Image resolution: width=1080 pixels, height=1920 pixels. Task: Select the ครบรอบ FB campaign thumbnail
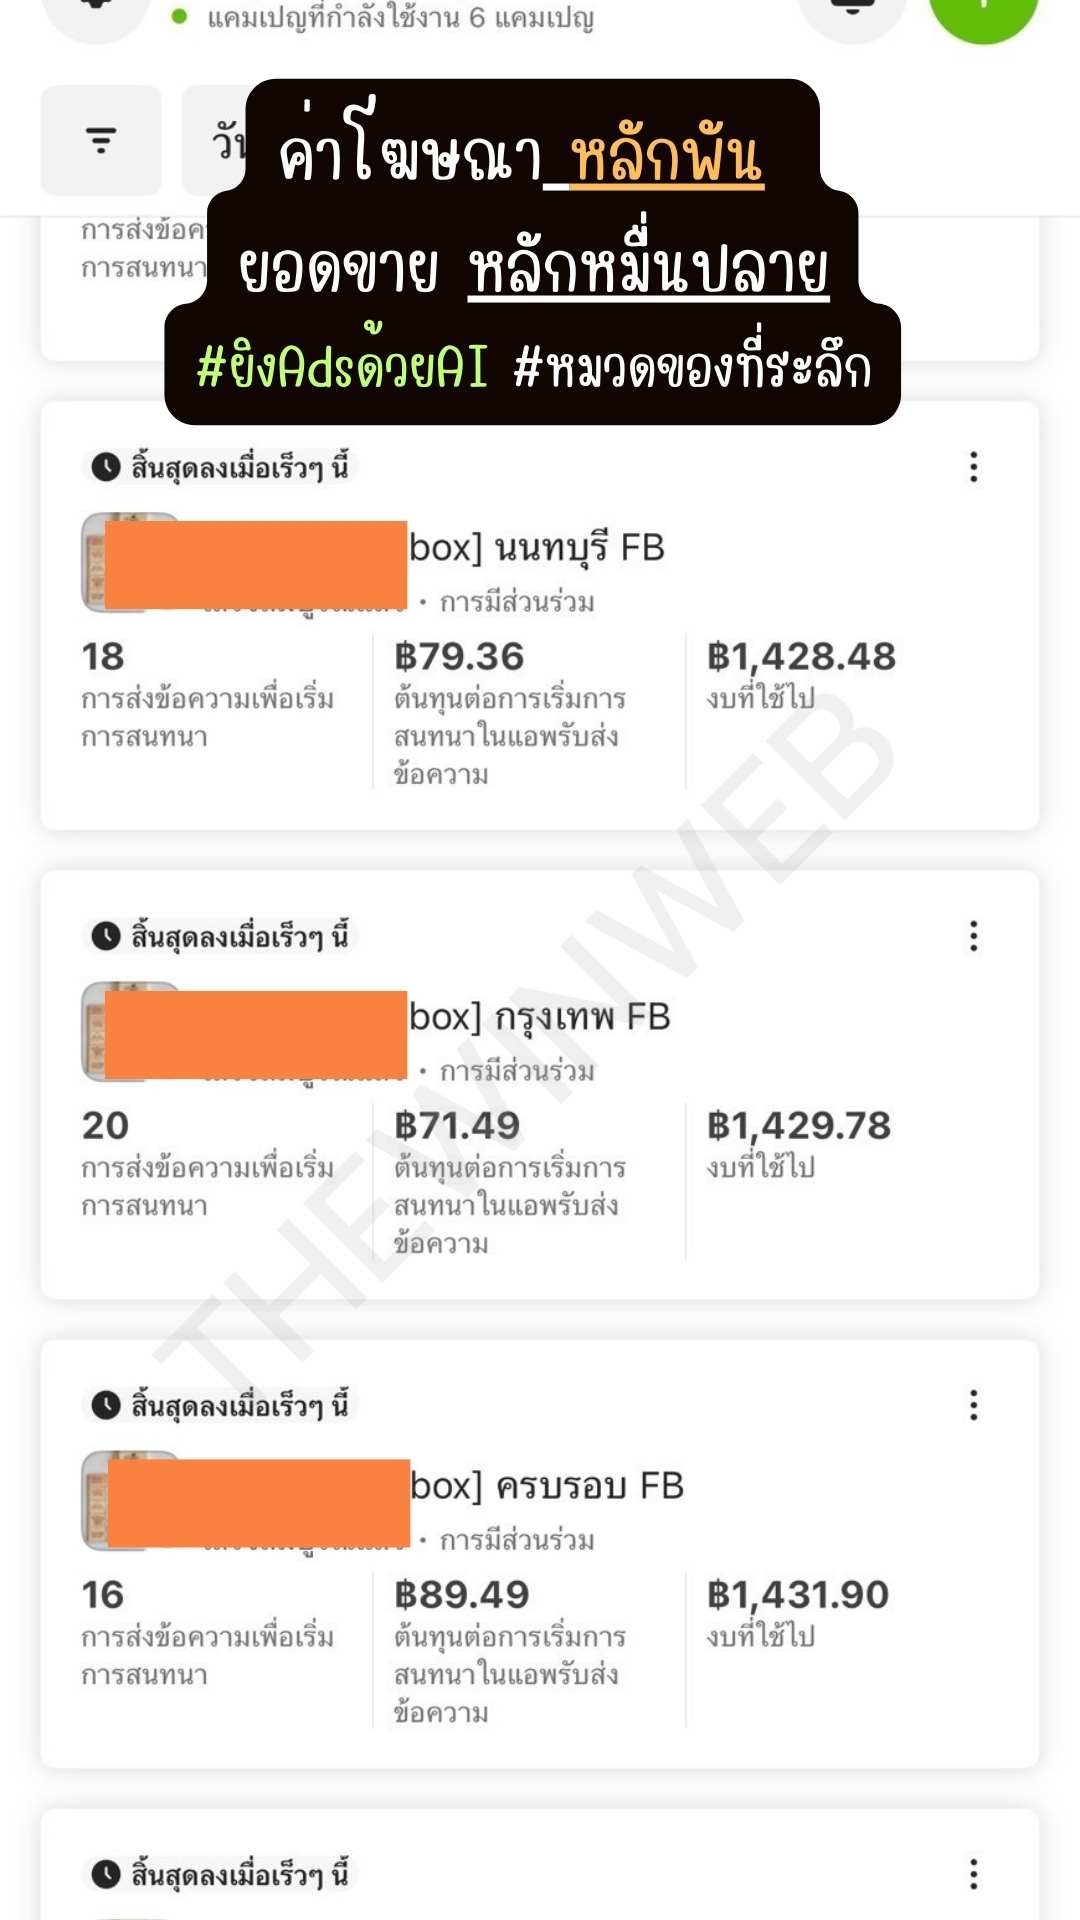[x=94, y=1500]
